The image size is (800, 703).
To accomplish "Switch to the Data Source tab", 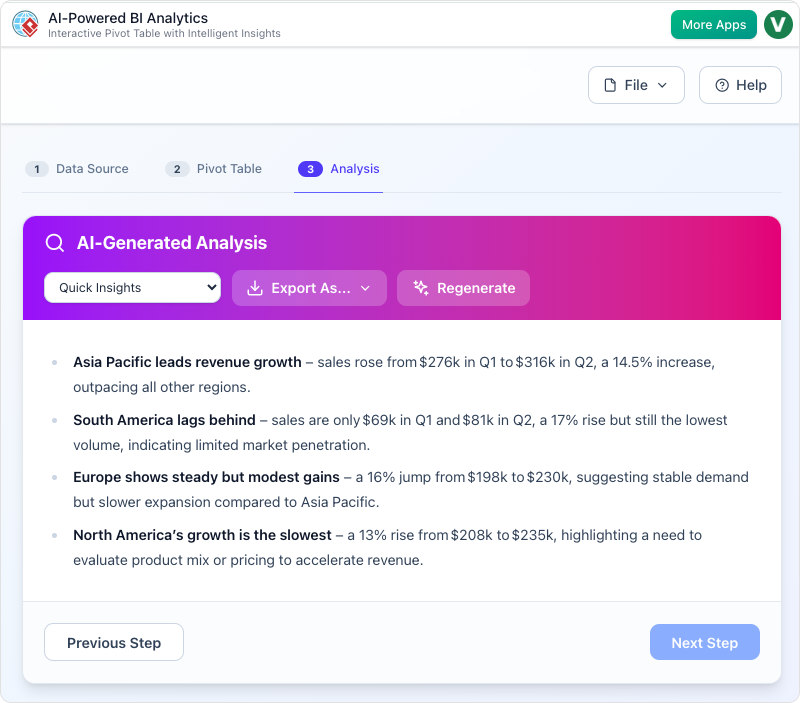I will 94,169.
